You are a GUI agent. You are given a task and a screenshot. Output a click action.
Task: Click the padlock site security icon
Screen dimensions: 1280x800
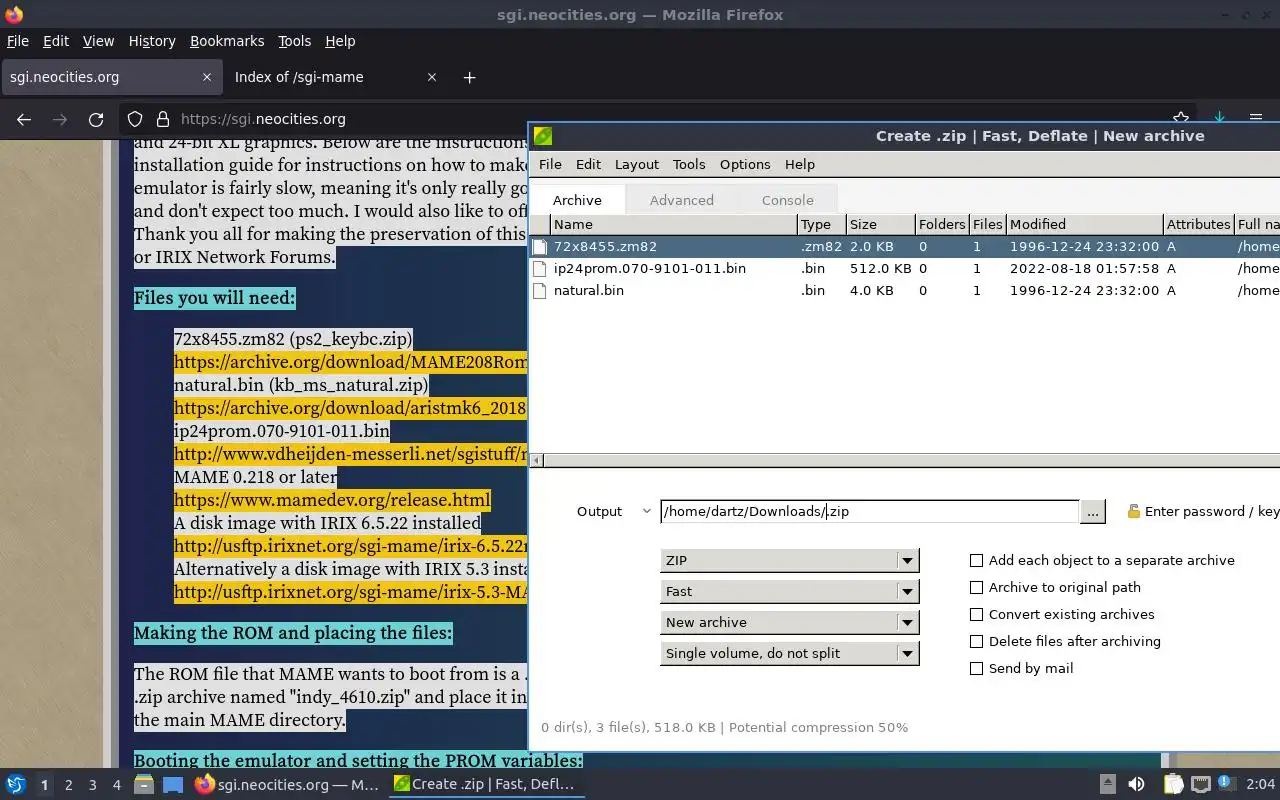163,119
